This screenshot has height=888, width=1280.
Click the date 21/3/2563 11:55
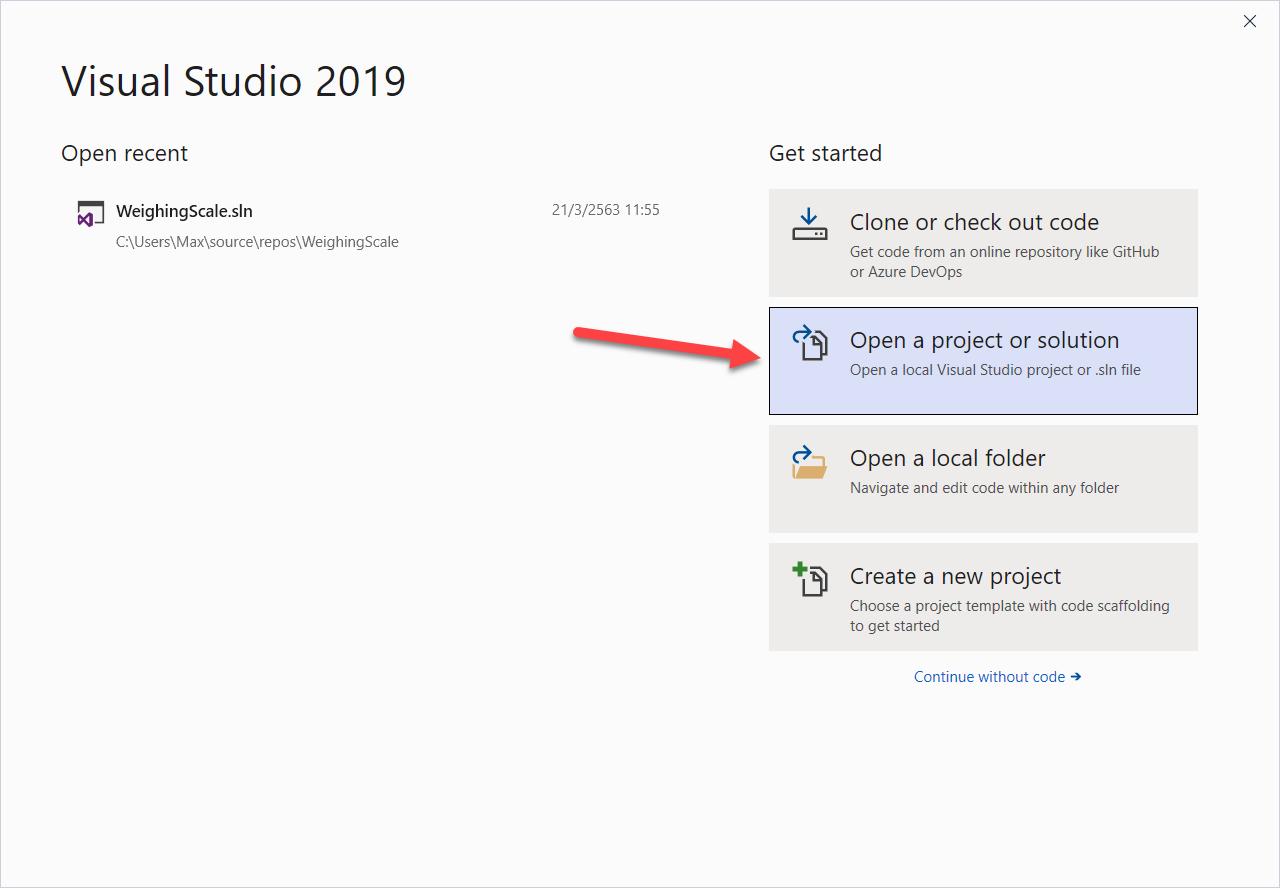605,210
